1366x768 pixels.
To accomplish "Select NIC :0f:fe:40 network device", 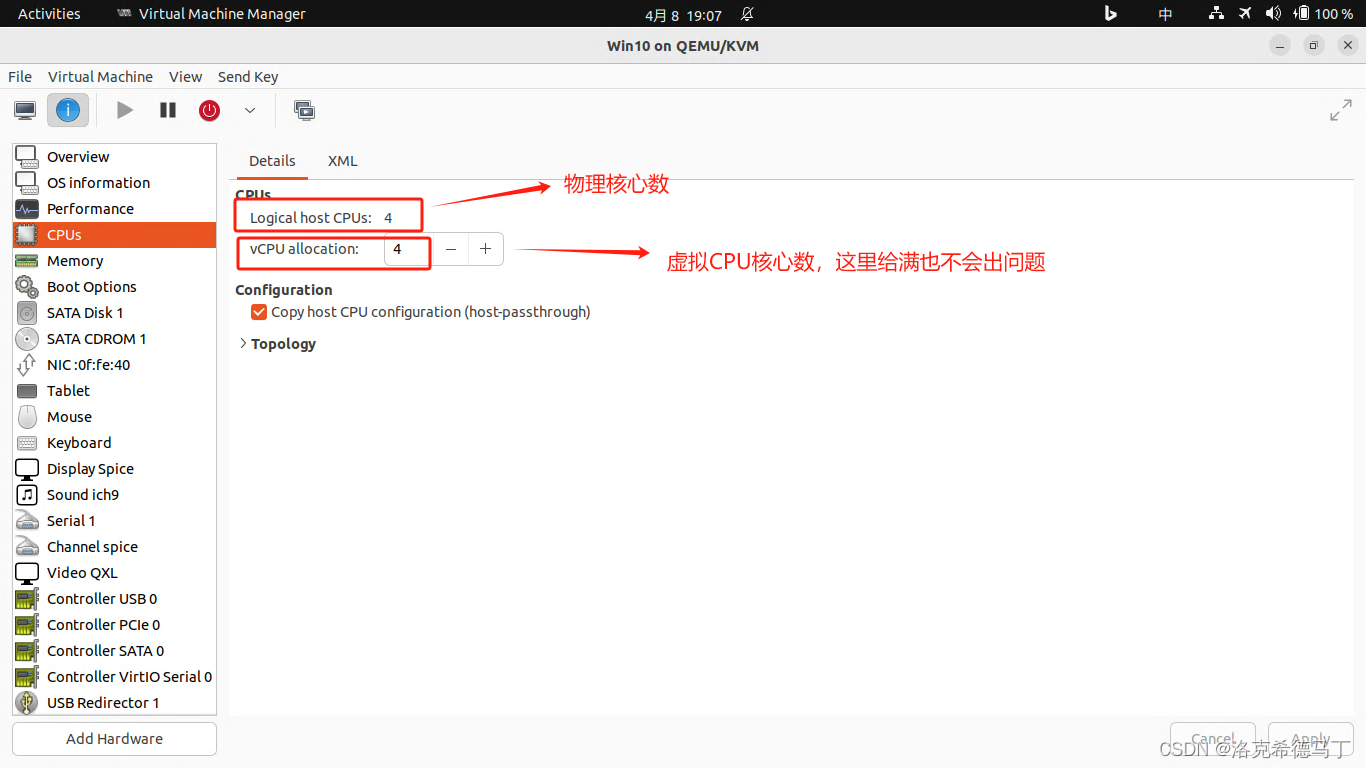I will click(x=114, y=365).
